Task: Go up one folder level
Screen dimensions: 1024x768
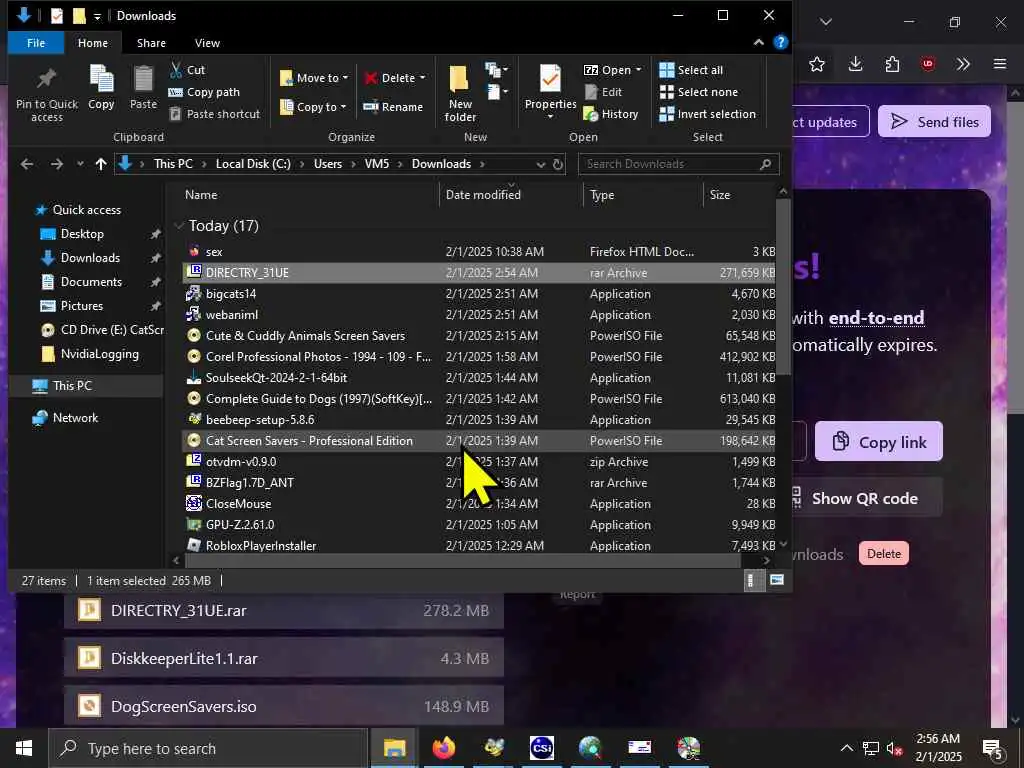Action: tap(101, 164)
